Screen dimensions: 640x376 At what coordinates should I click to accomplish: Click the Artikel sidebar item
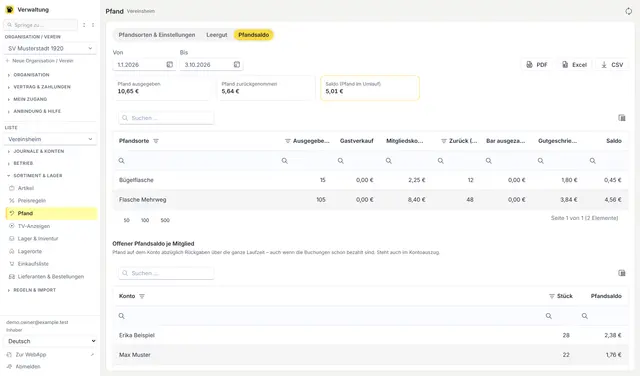click(51, 188)
